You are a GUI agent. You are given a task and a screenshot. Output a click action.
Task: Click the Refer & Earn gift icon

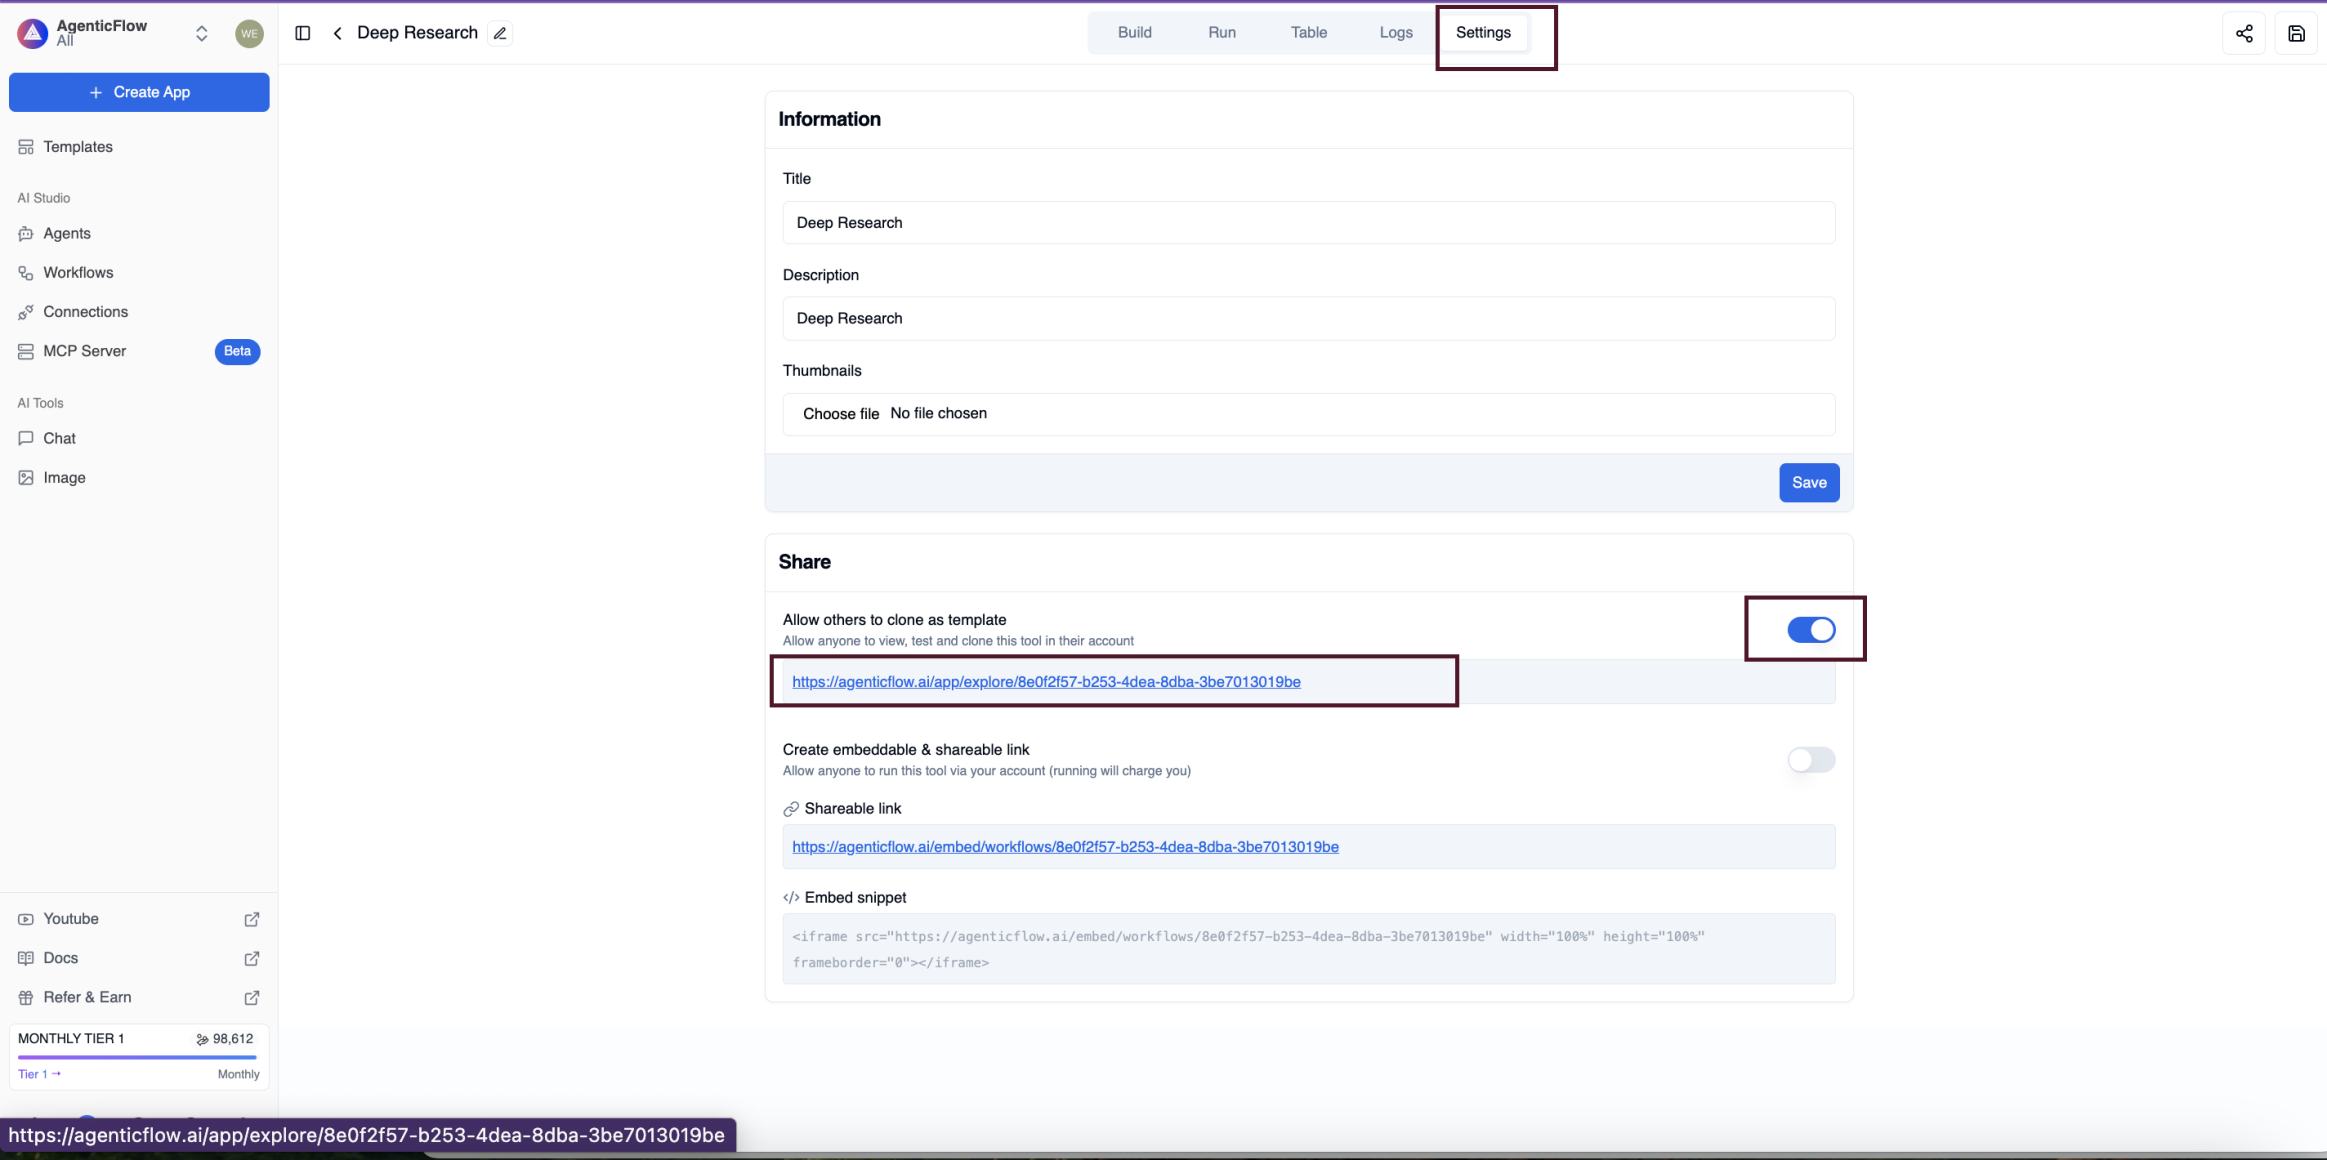coord(26,998)
